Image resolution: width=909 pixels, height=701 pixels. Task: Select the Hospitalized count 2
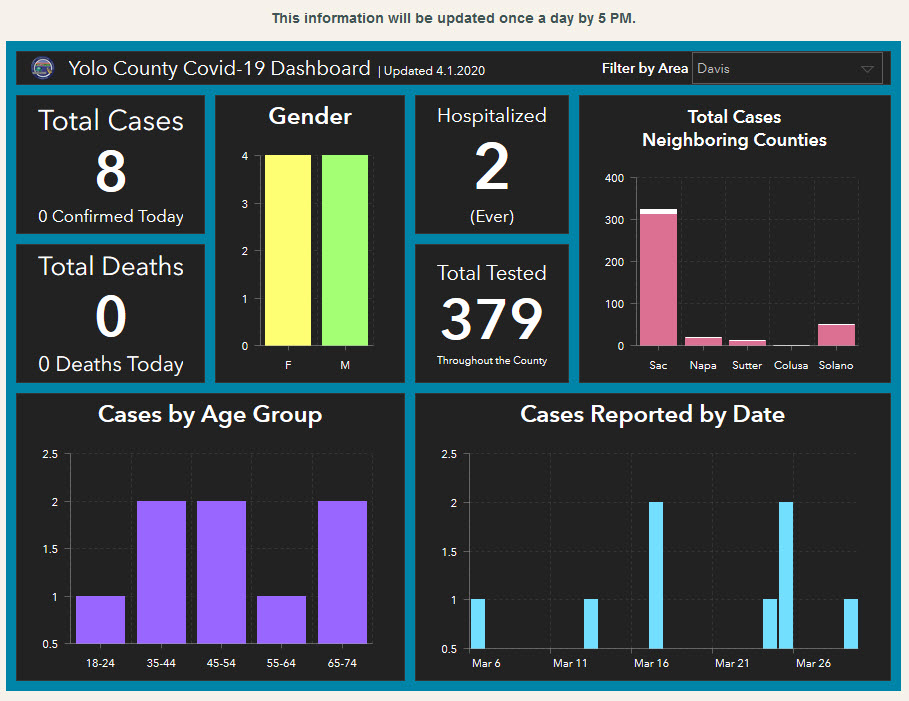491,169
